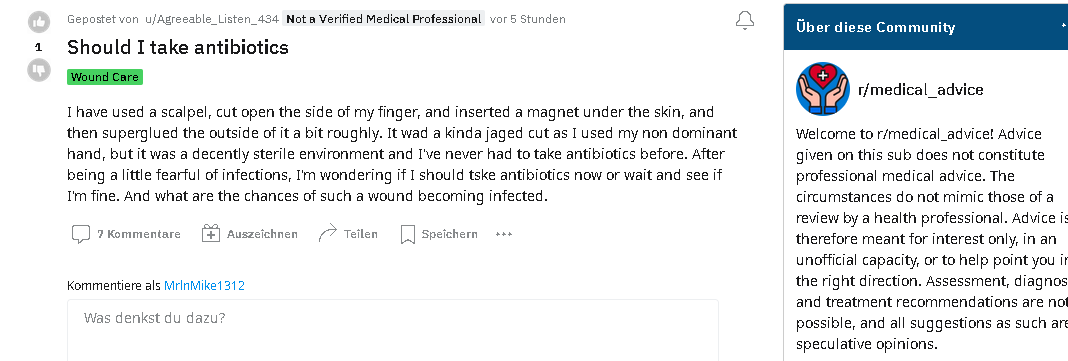The image size is (1068, 361).
Task: Open the three-dot more options menu
Action: tap(504, 234)
